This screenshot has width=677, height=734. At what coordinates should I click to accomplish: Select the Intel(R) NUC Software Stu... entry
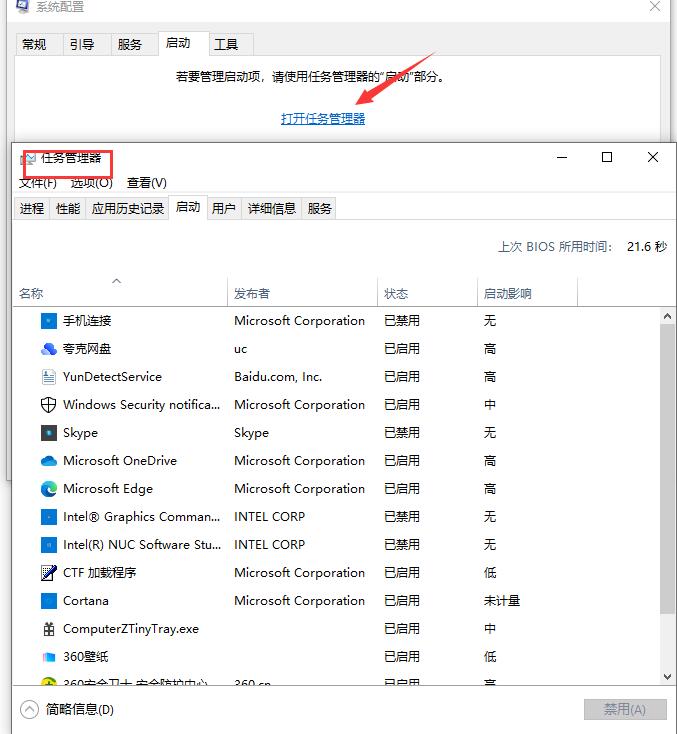tap(142, 545)
